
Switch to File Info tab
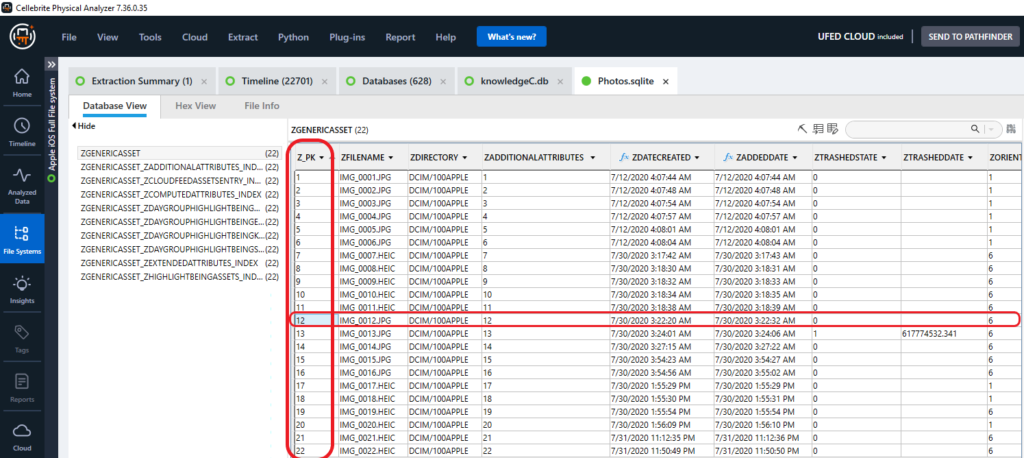tap(262, 106)
